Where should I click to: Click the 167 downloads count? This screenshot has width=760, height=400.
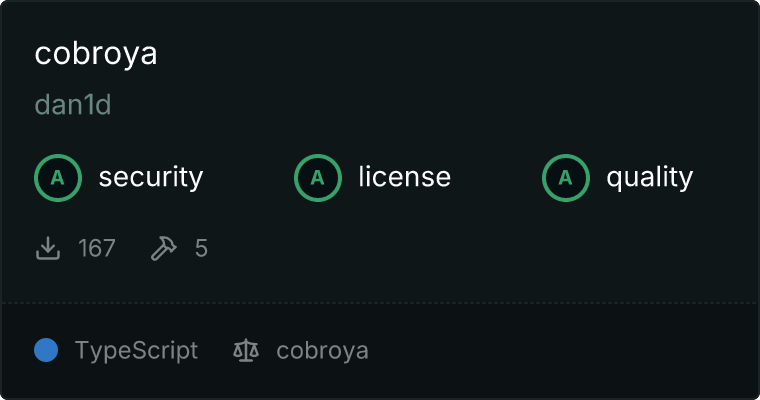(x=97, y=248)
